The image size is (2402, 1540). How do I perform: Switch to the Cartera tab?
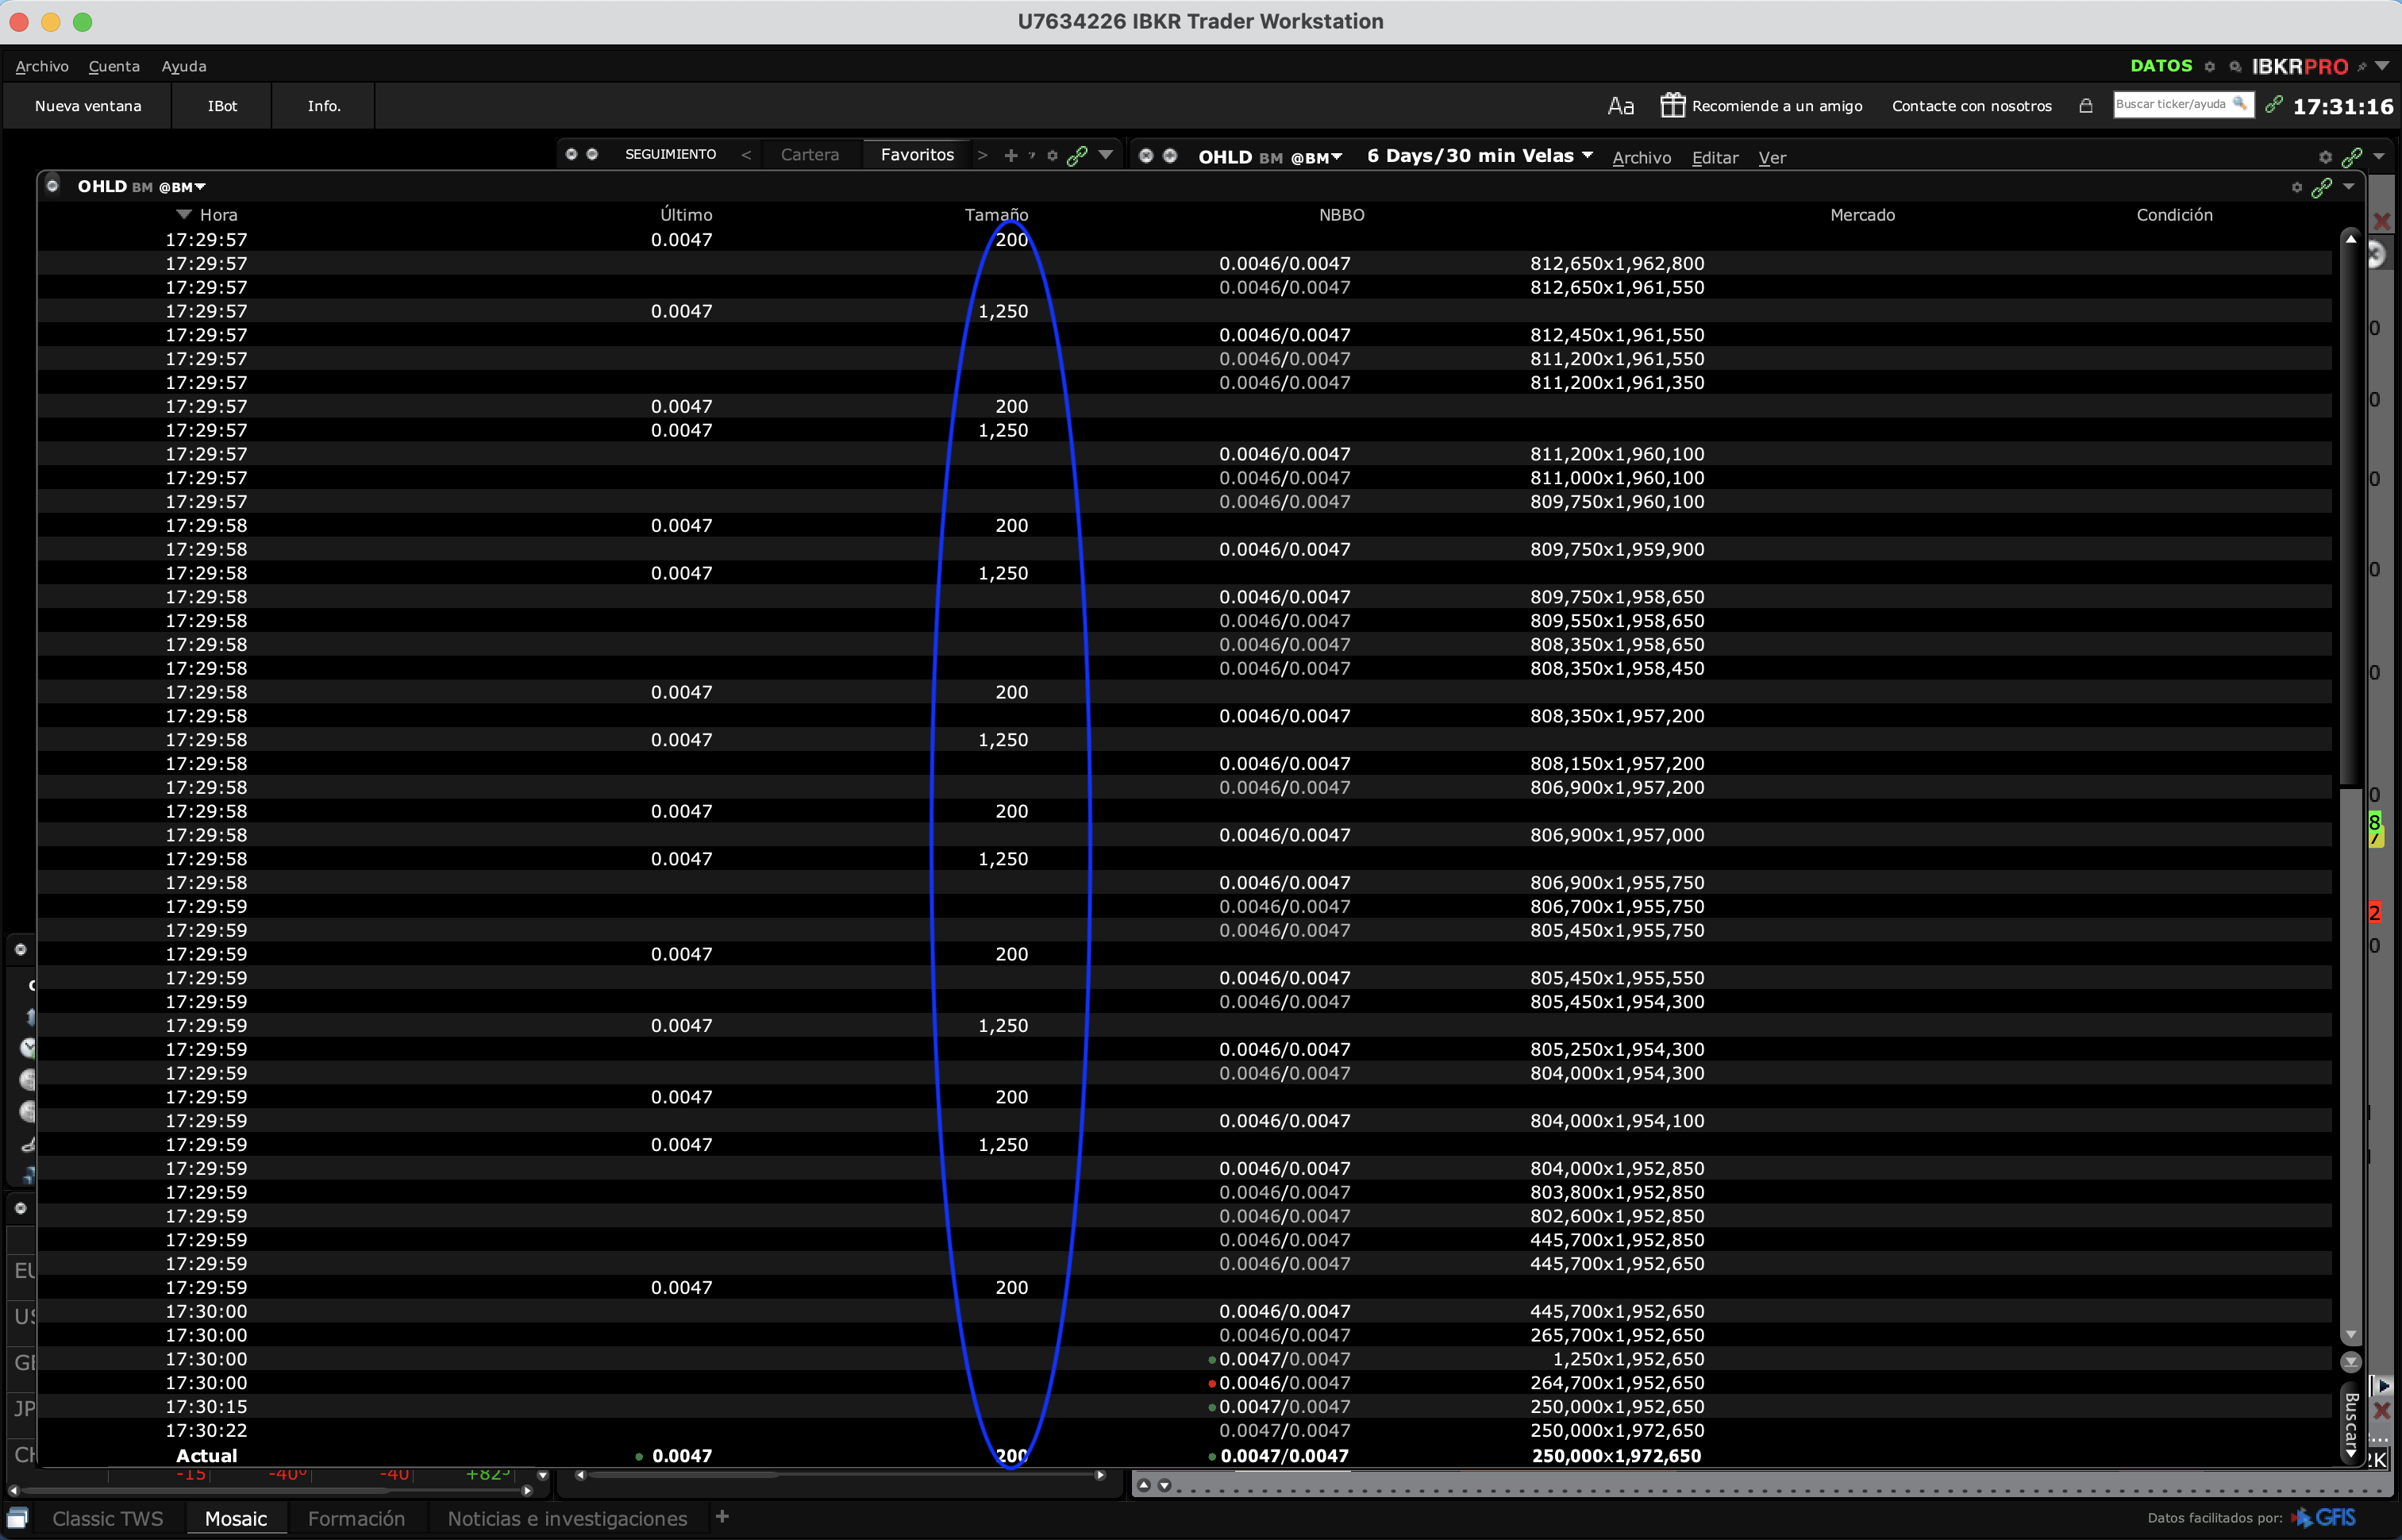pos(810,155)
